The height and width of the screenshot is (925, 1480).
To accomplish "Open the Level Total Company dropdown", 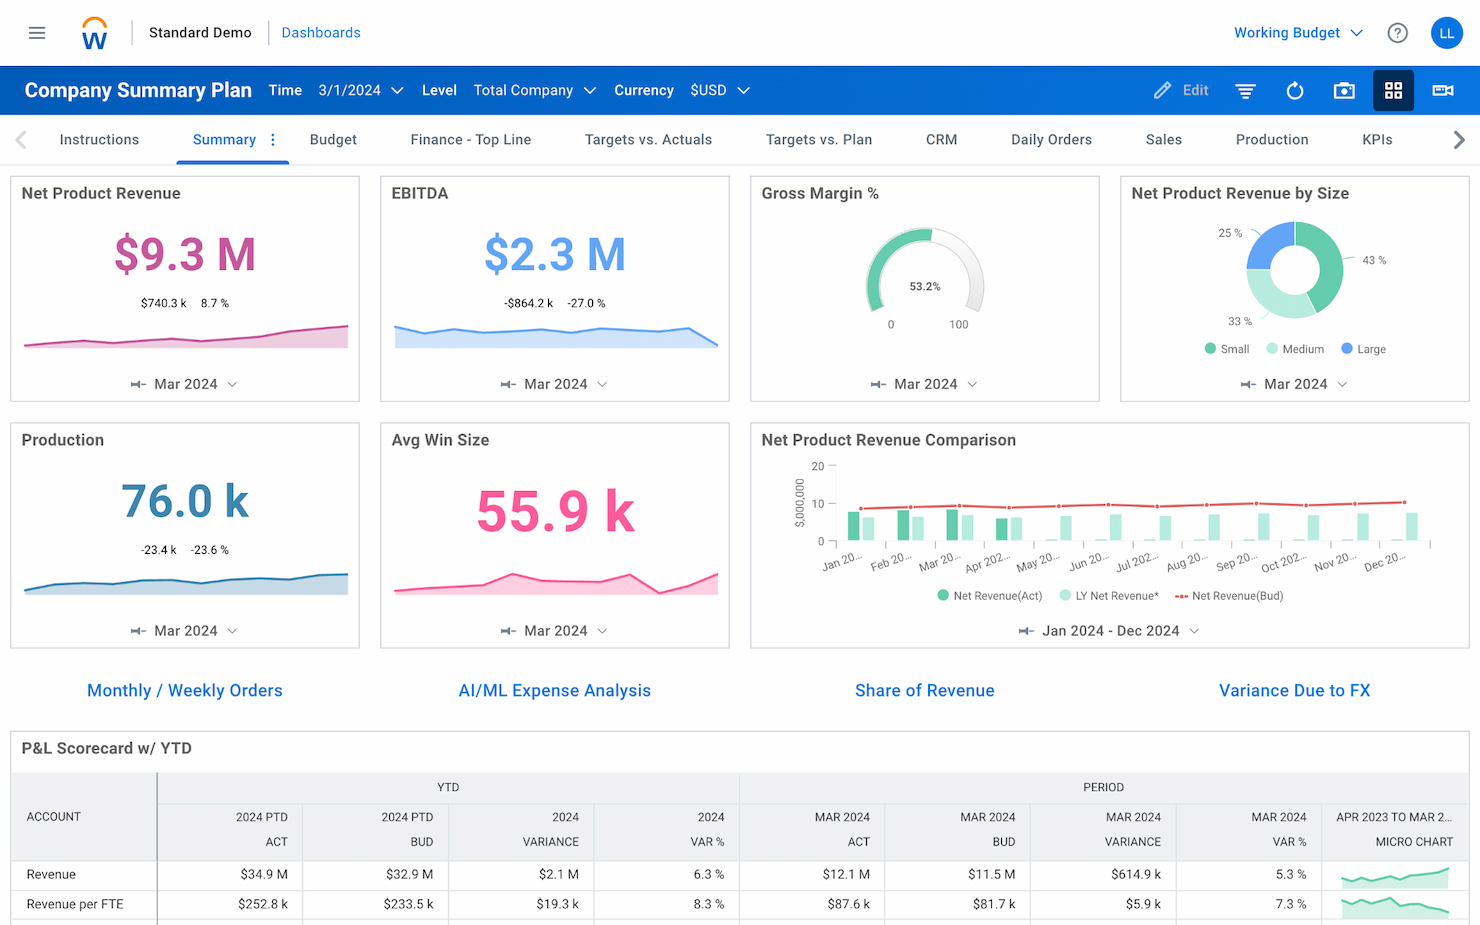I will point(535,91).
